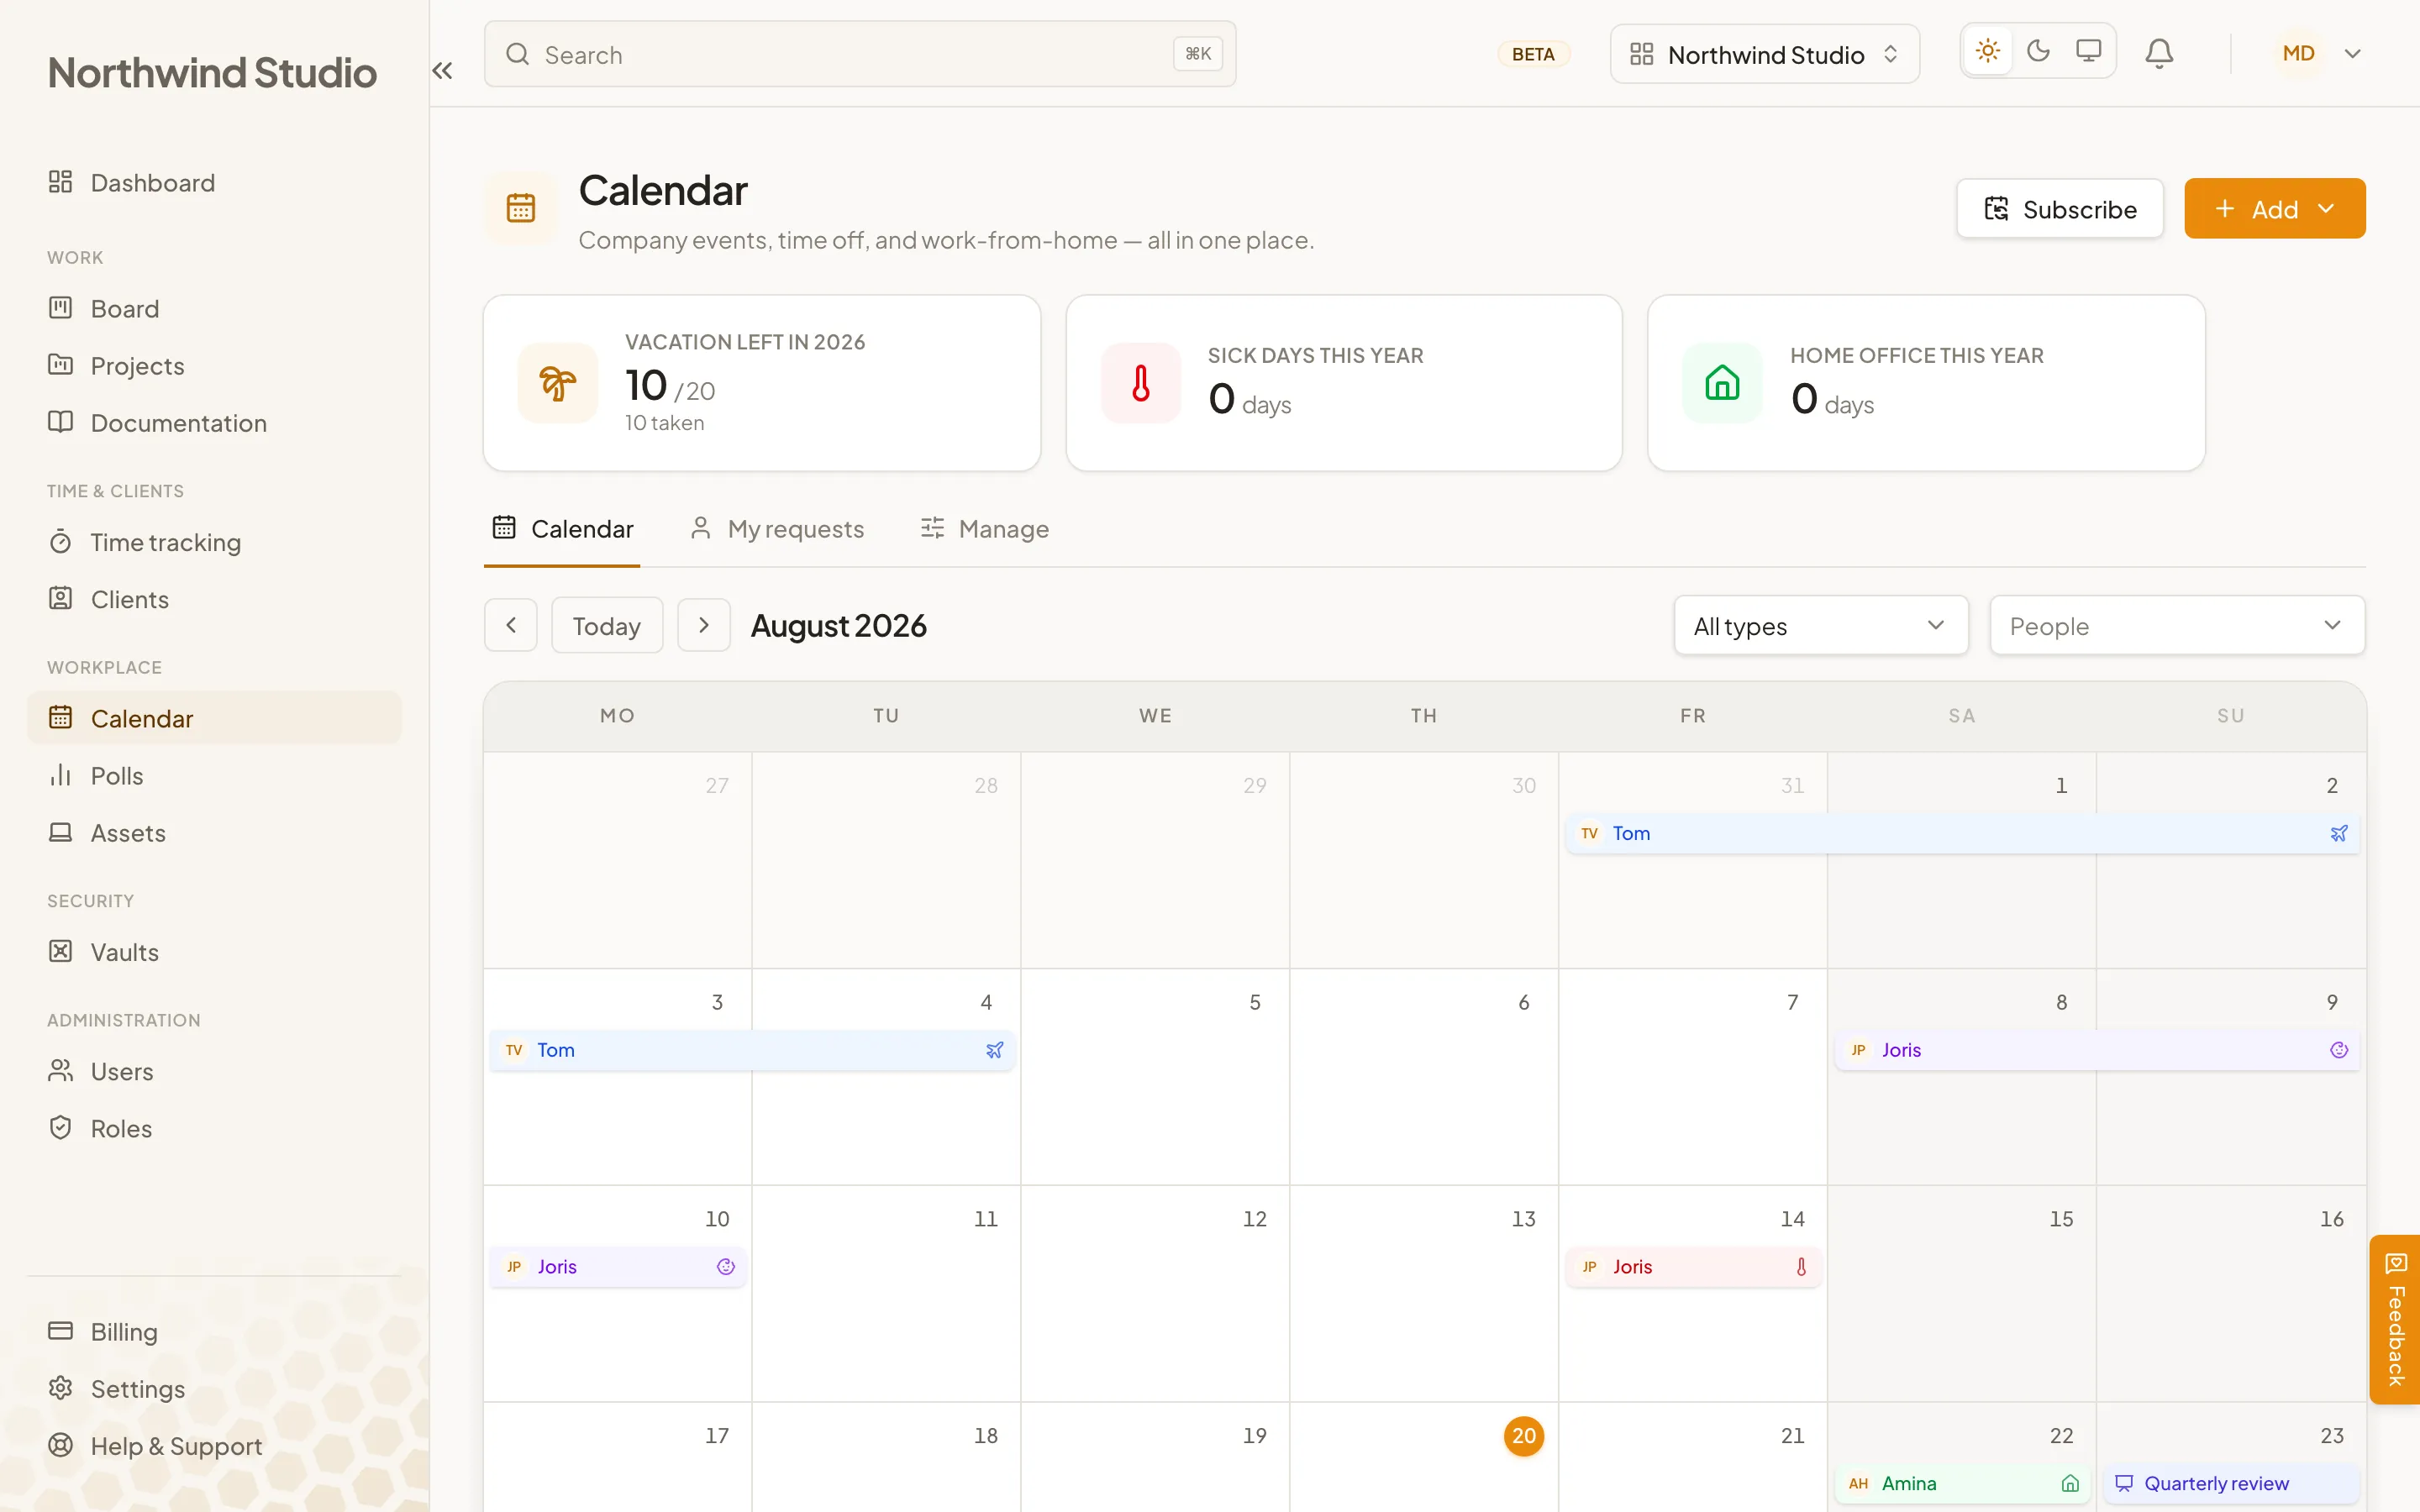Open Clients page

pyautogui.click(x=214, y=599)
